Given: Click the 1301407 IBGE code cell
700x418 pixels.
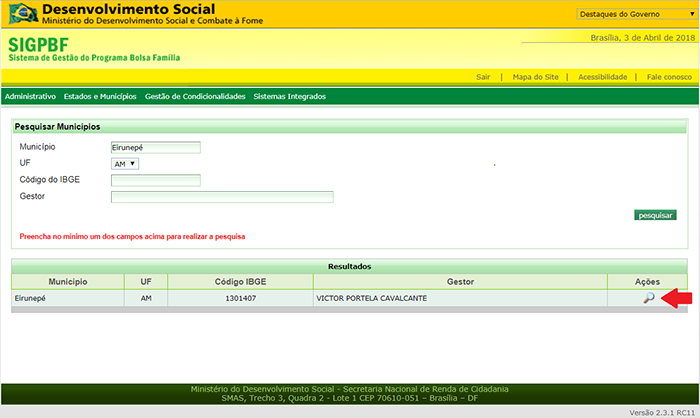Looking at the screenshot, I should coord(240,298).
